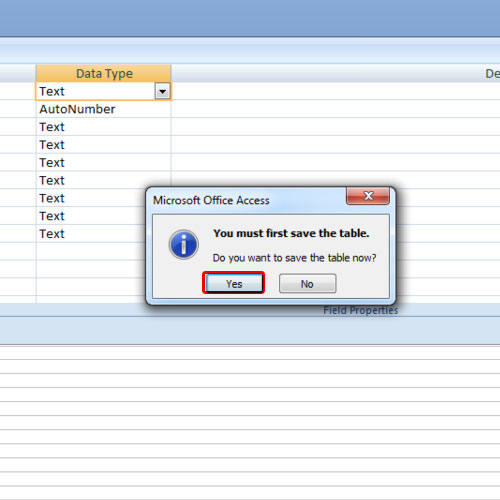Click the blue information icon in dialog
The height and width of the screenshot is (500, 500).
[184, 245]
